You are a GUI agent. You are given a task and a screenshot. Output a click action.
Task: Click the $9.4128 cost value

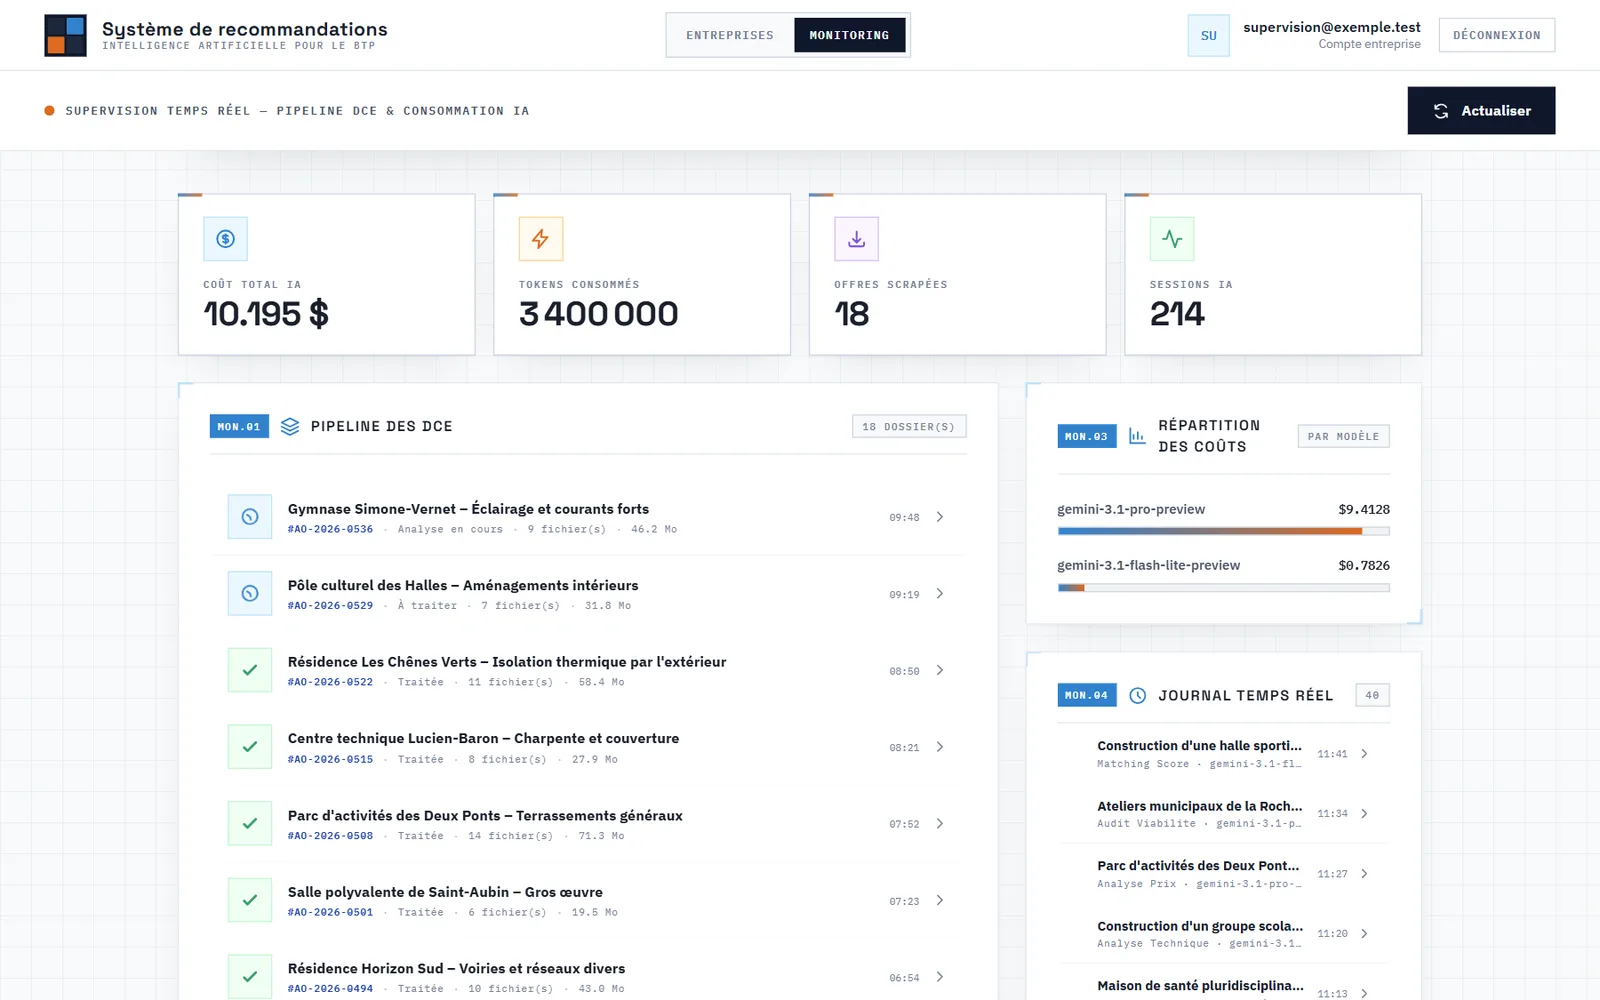coord(1364,509)
